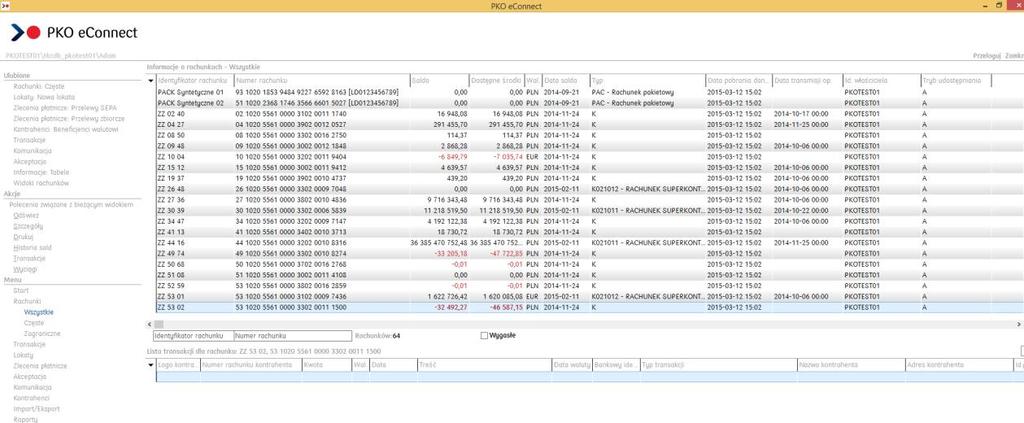Select account row ZZ 10 04
Image resolution: width=1024 pixels, height=423 pixels.
(589, 157)
